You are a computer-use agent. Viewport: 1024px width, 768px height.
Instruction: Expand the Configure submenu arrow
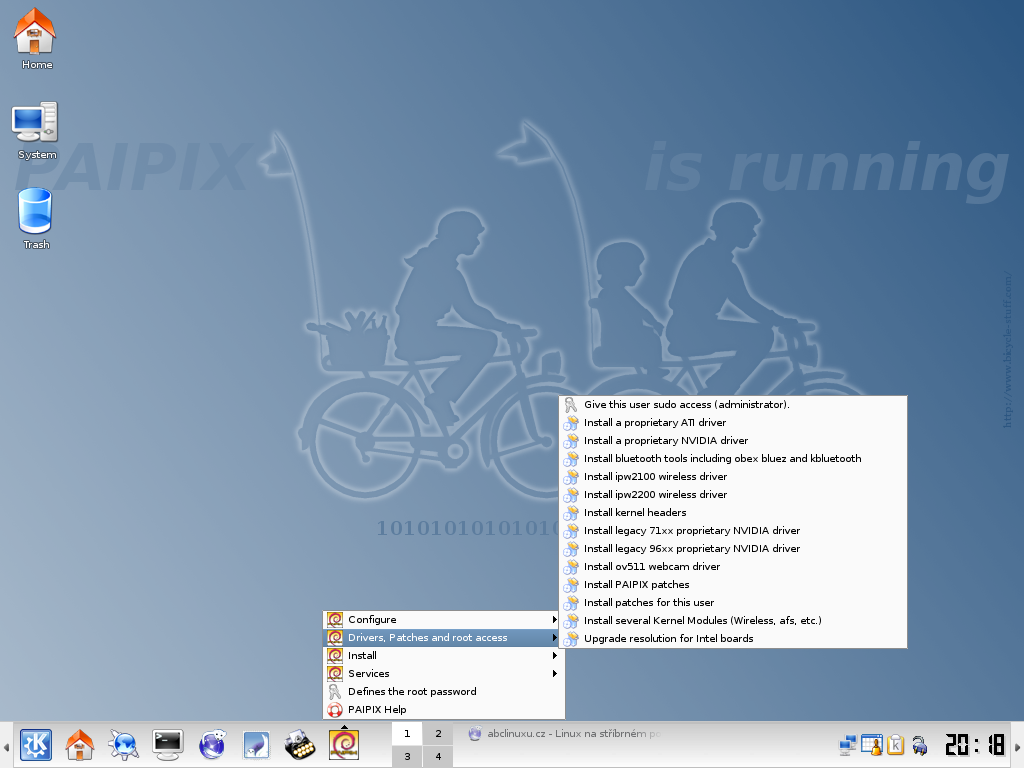(554, 620)
